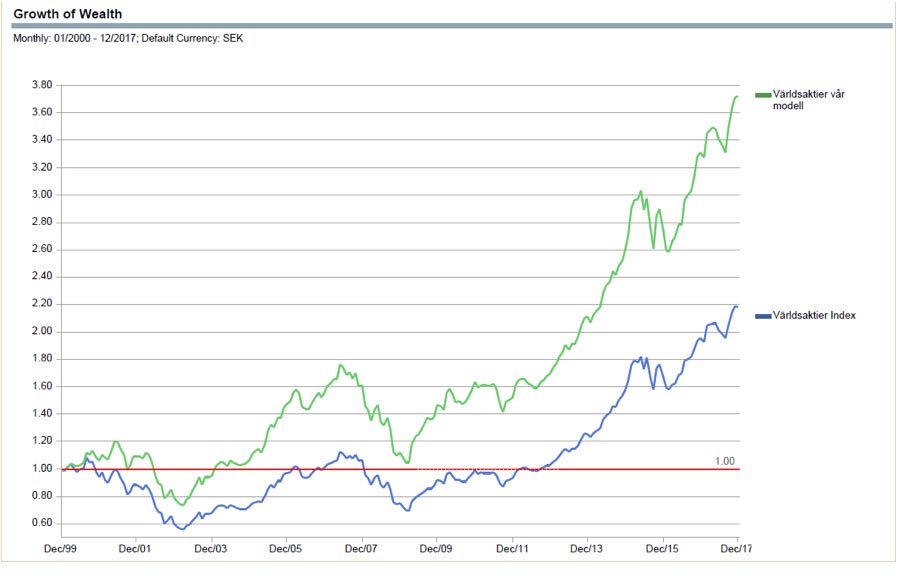Screen dimensions: 905x575
Task: Select the Världsaktier vår modell legend label
Action: pyautogui.click(x=809, y=100)
